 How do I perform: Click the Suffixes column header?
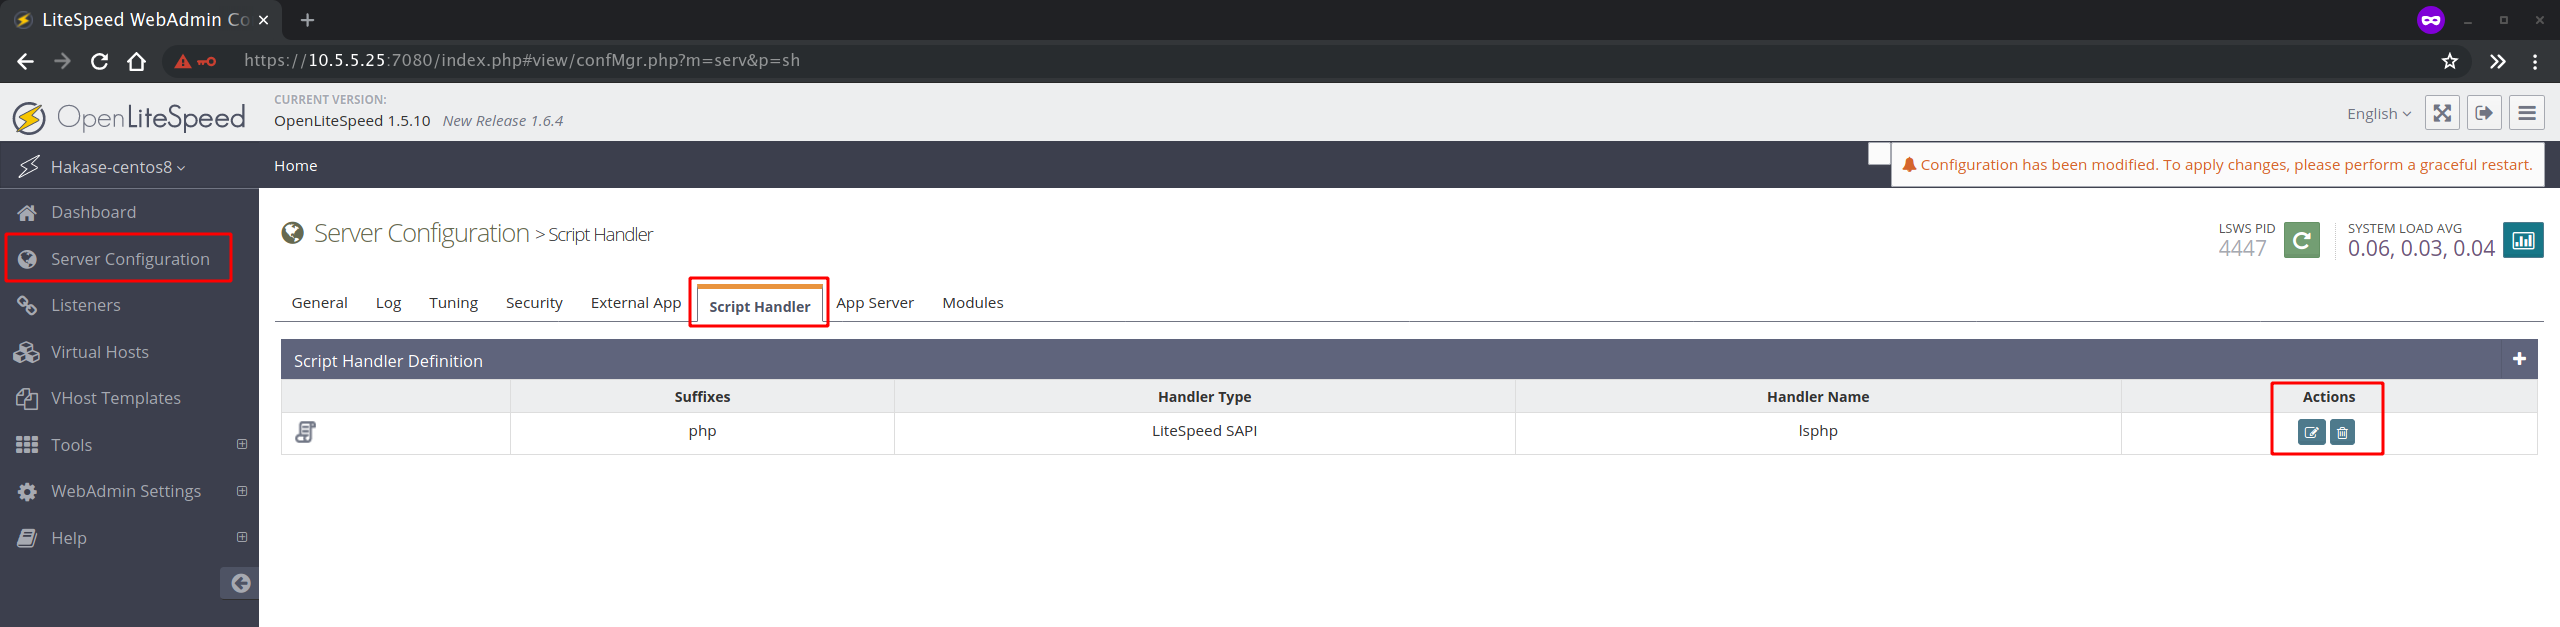(702, 397)
